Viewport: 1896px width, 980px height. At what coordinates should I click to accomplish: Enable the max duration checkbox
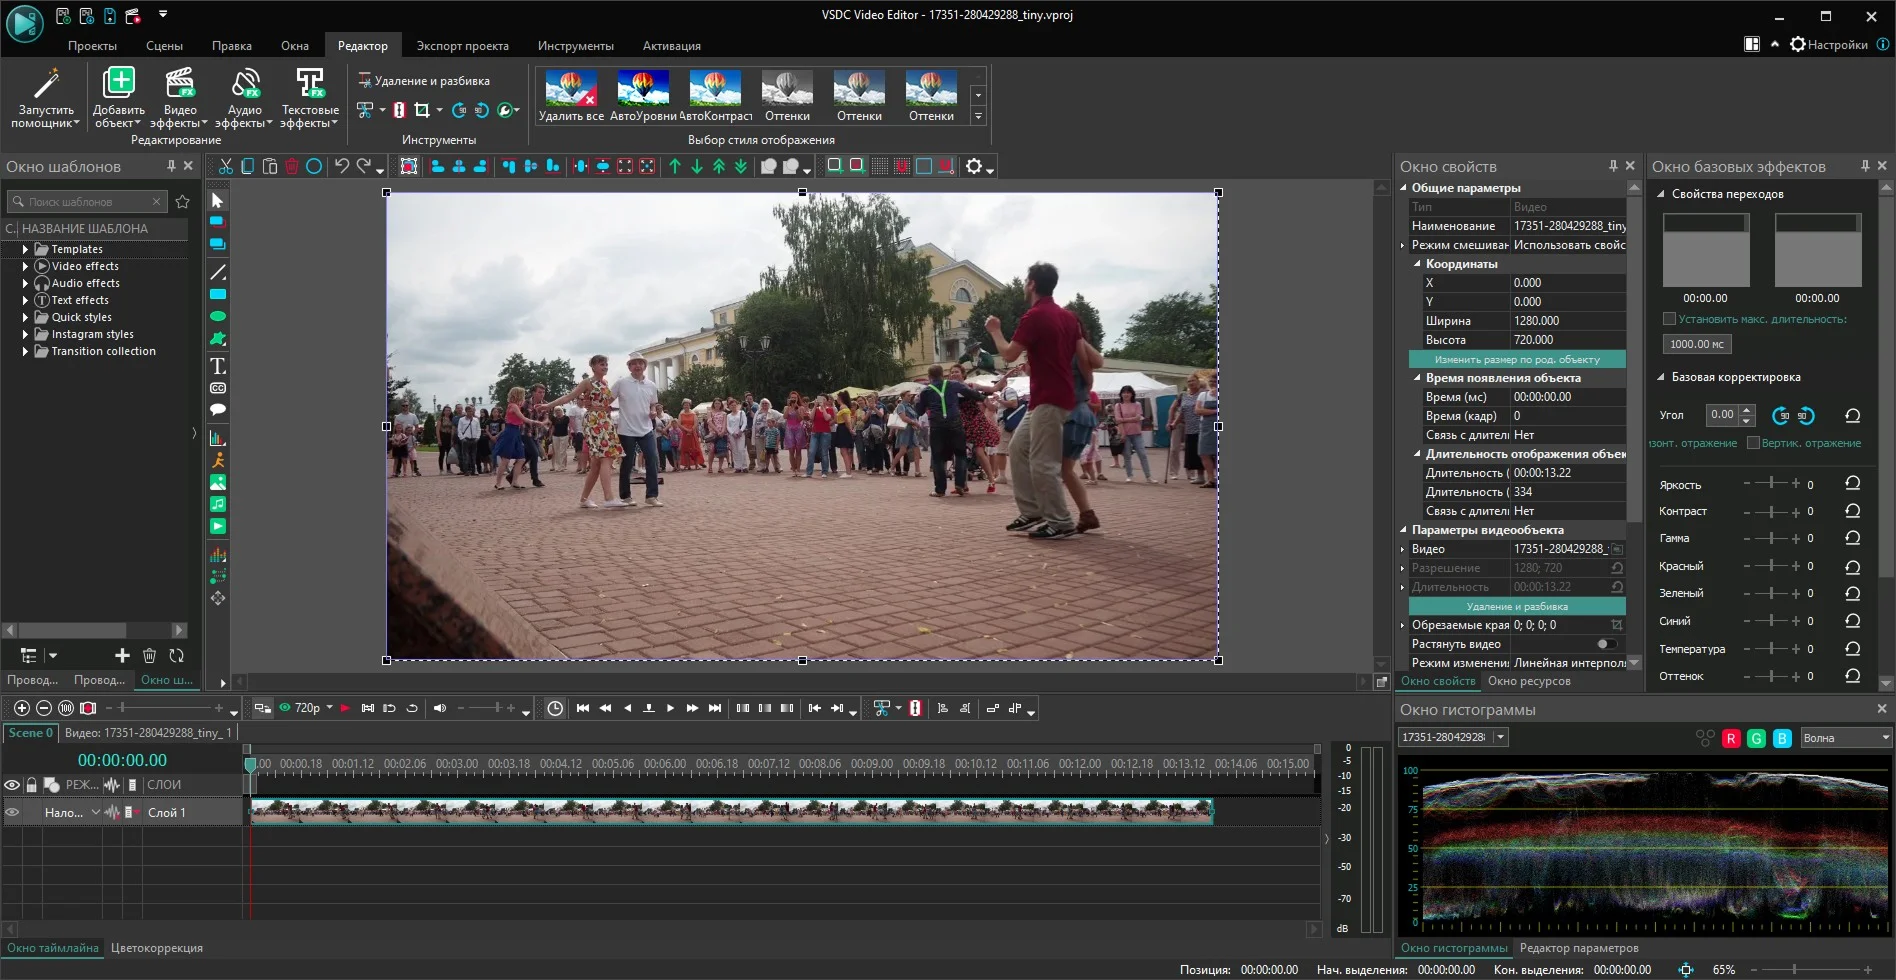1669,319
